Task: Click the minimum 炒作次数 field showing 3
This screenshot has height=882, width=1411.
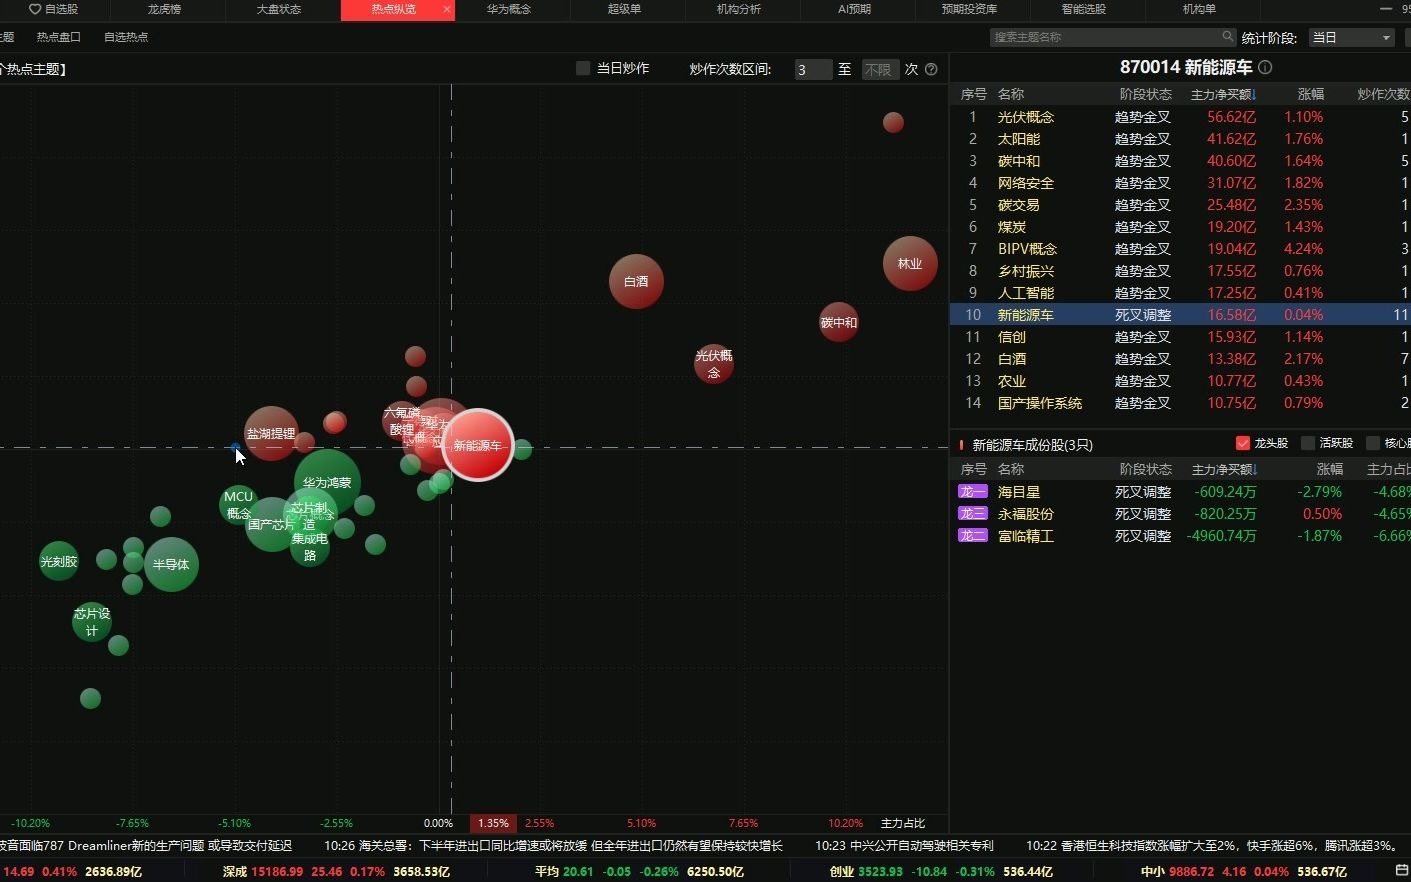Action: click(812, 69)
